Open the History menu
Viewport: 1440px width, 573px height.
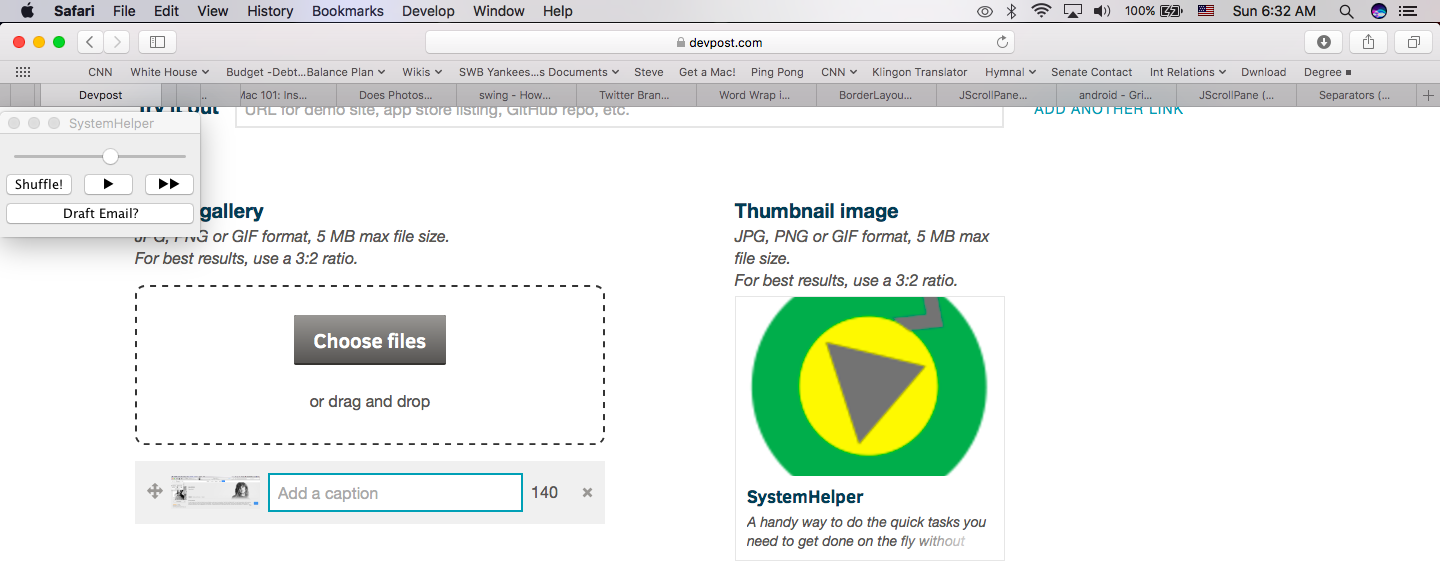coord(270,11)
